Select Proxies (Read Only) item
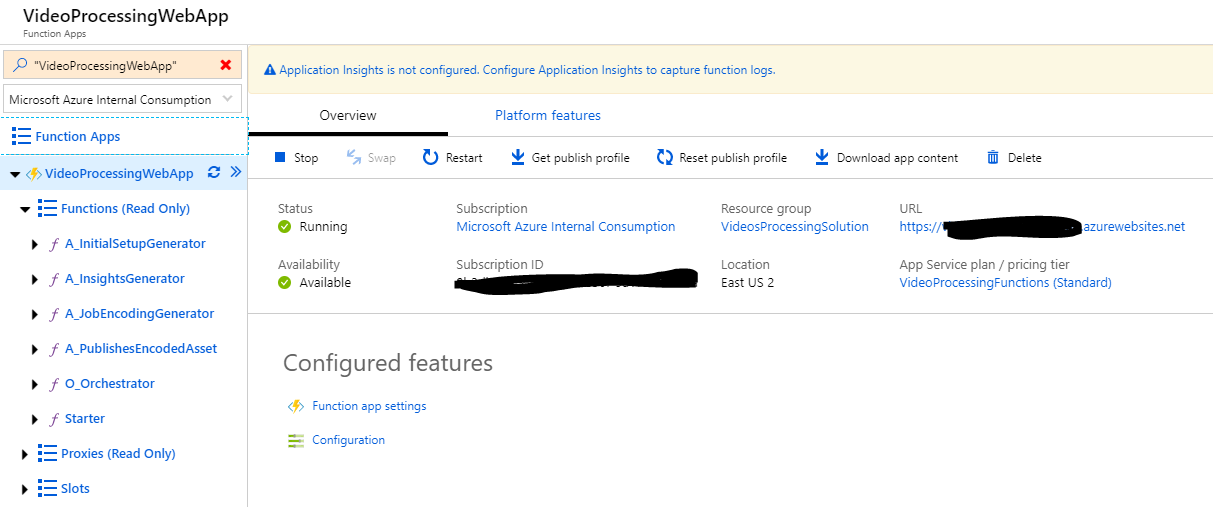Viewport: 1213px width, 507px height. pyautogui.click(x=118, y=454)
